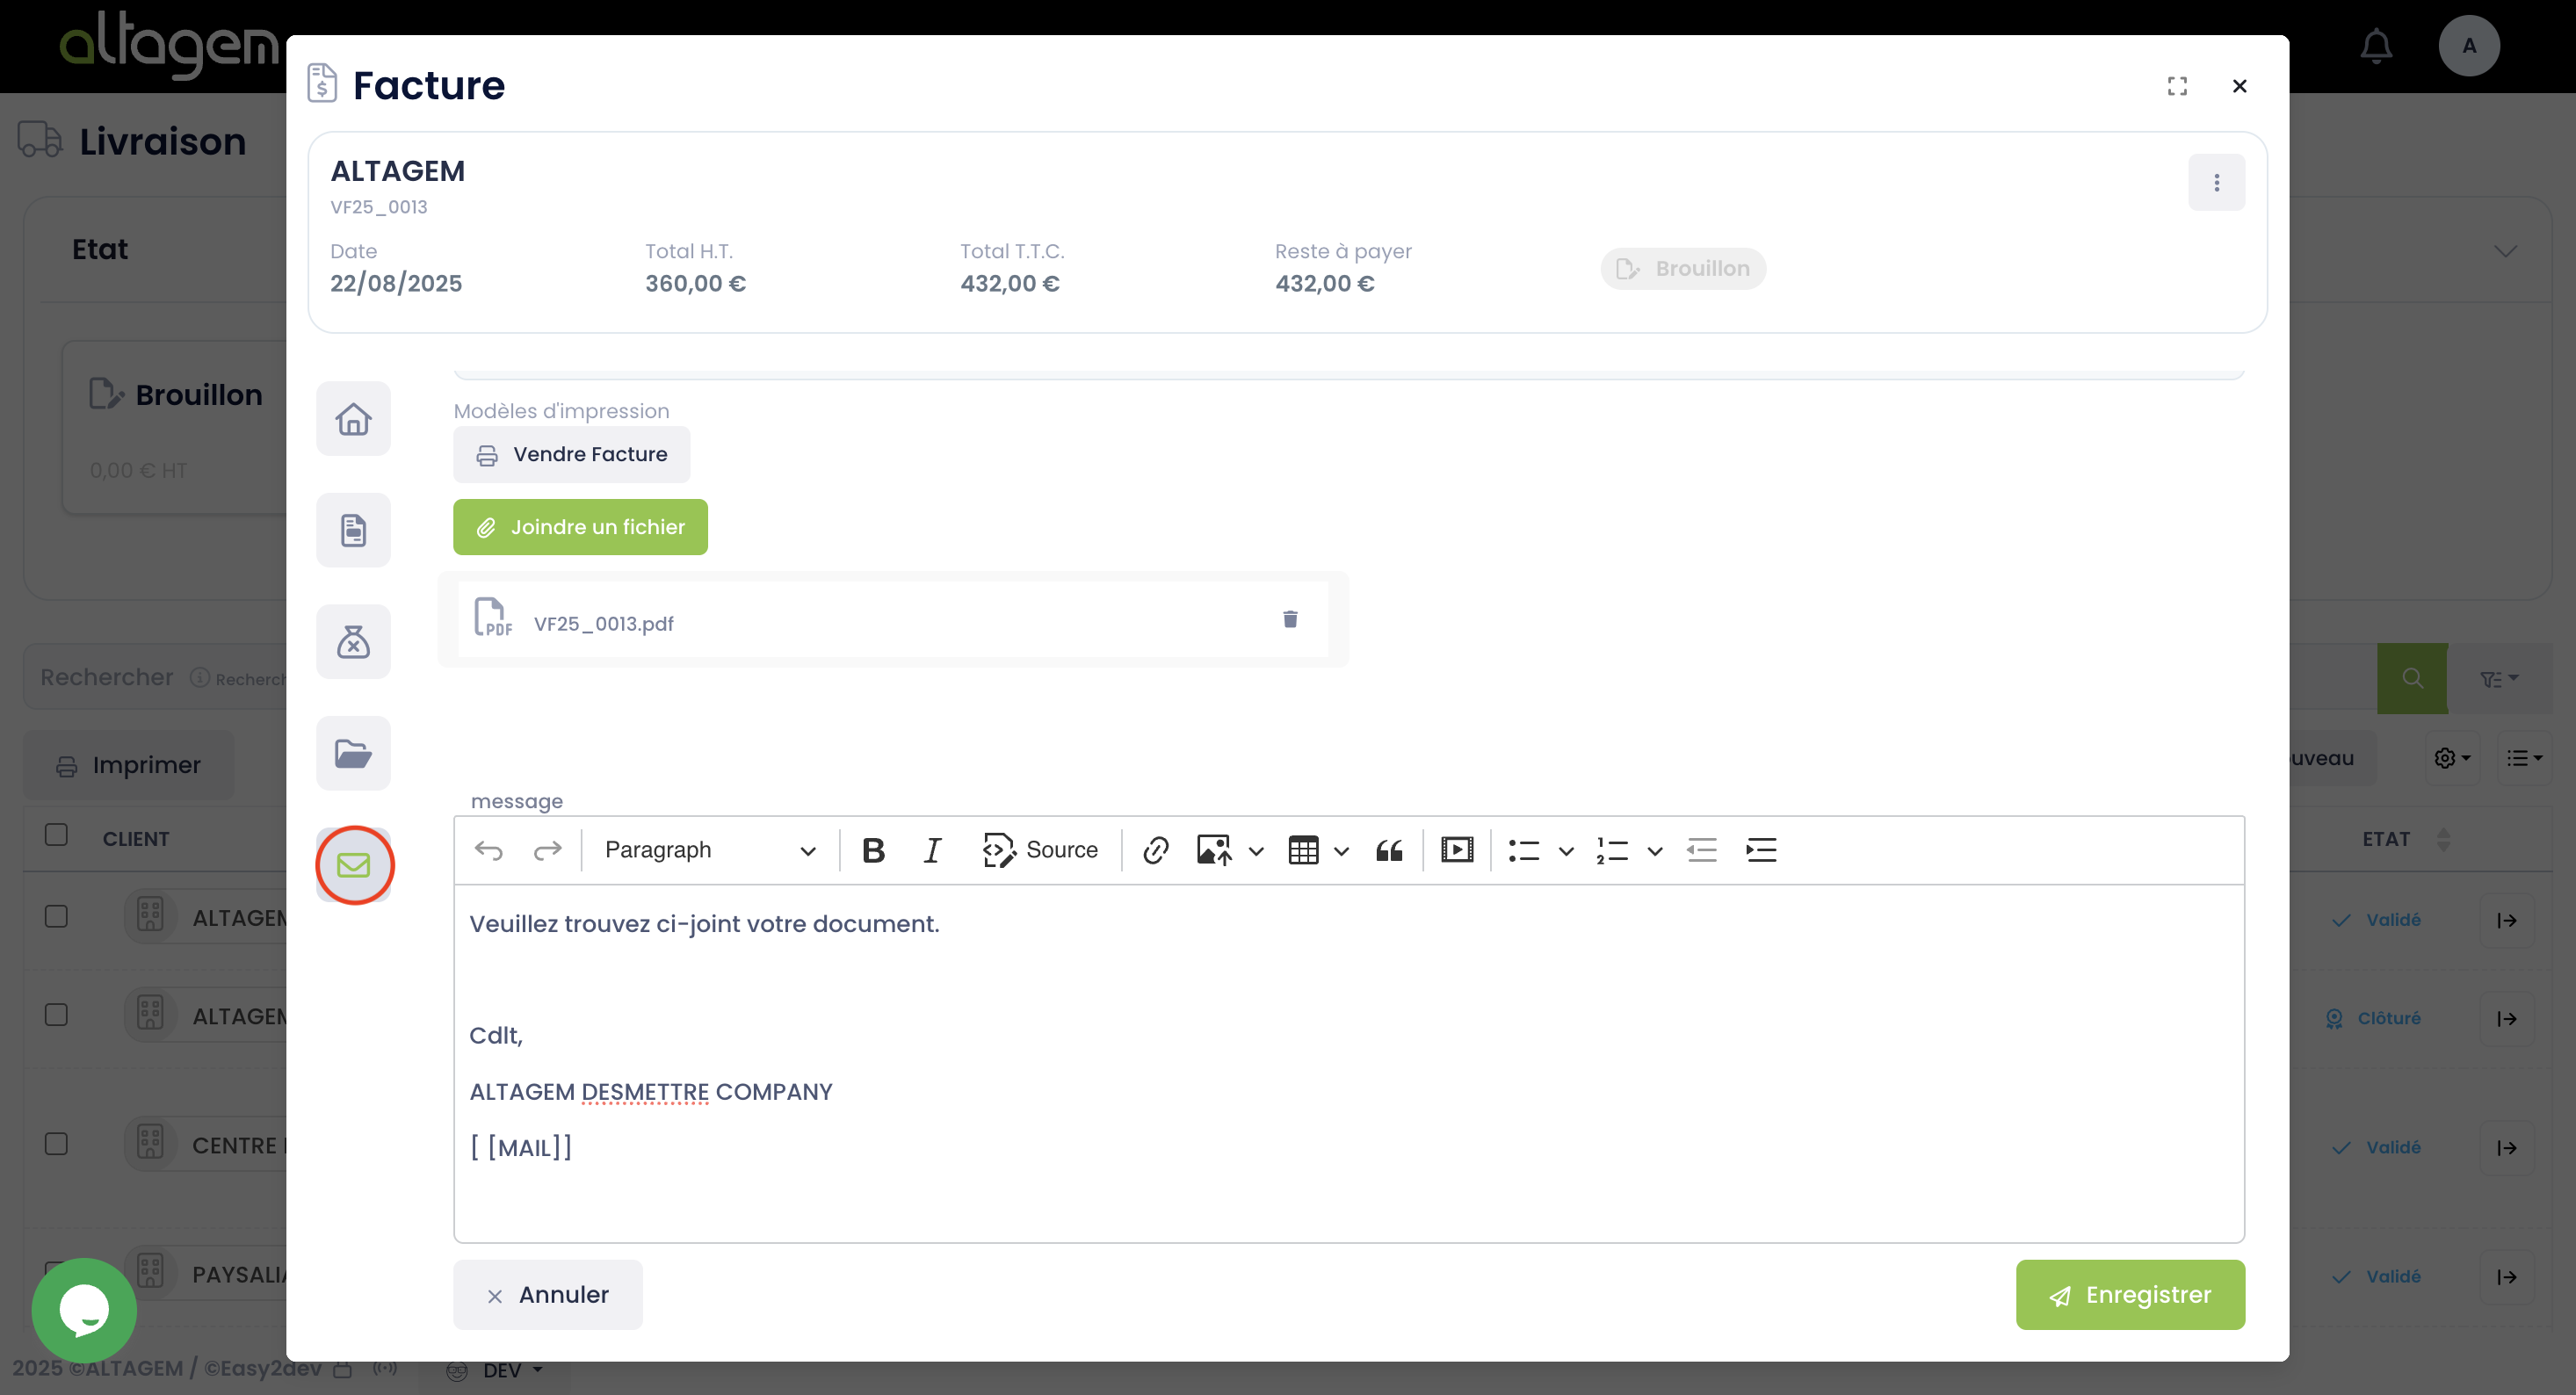
Task: Switch editor to Source view
Action: 1040,850
